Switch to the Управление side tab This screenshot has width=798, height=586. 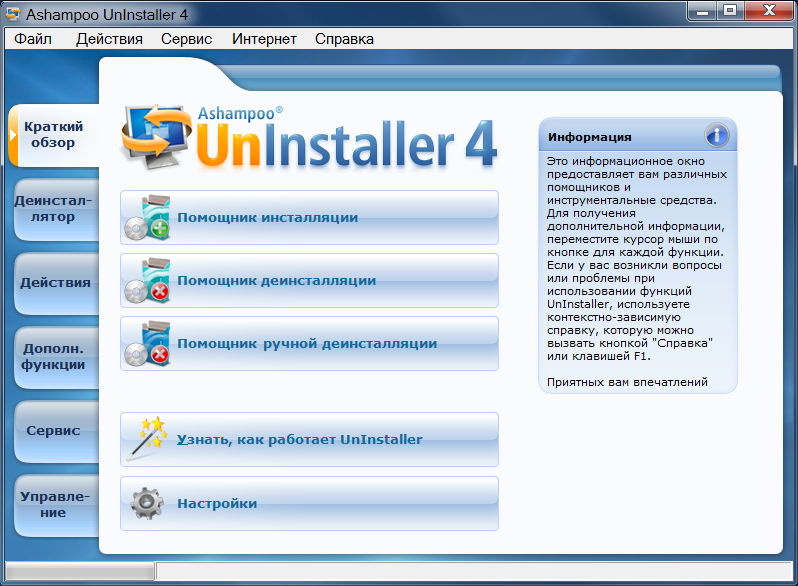[x=56, y=505]
